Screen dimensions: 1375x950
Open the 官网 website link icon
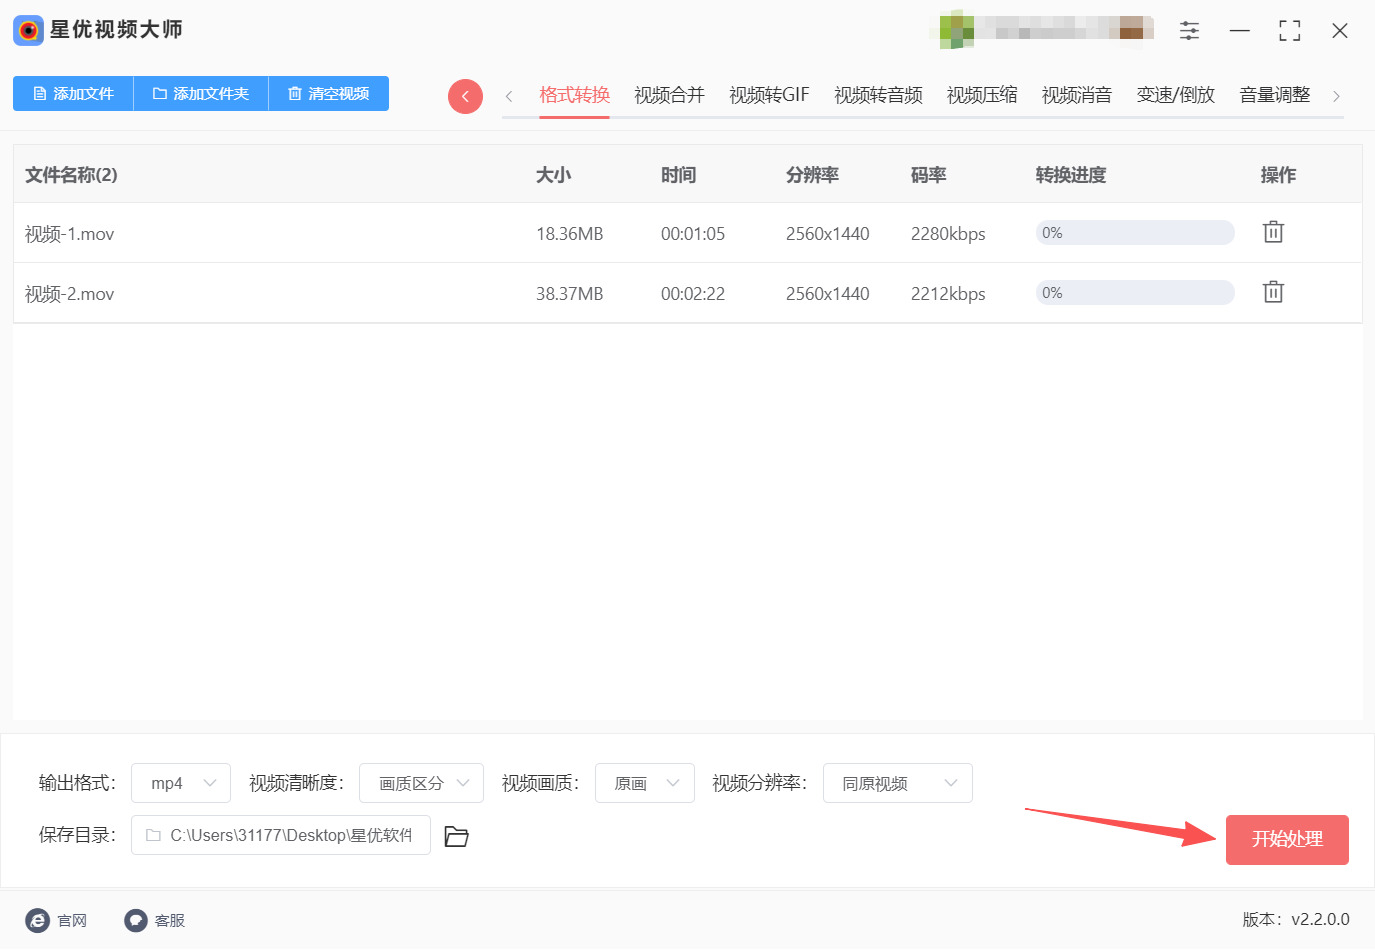tap(37, 920)
